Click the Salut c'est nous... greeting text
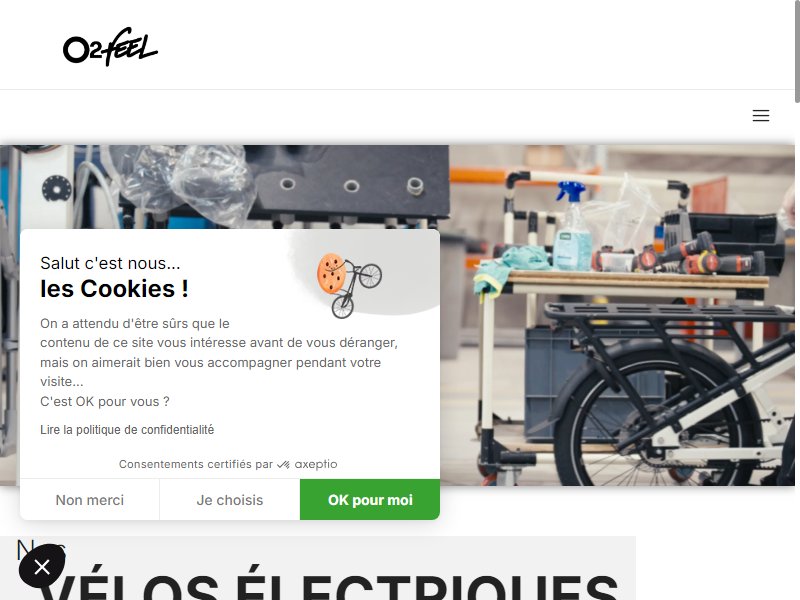Image resolution: width=800 pixels, height=600 pixels. coord(110,263)
